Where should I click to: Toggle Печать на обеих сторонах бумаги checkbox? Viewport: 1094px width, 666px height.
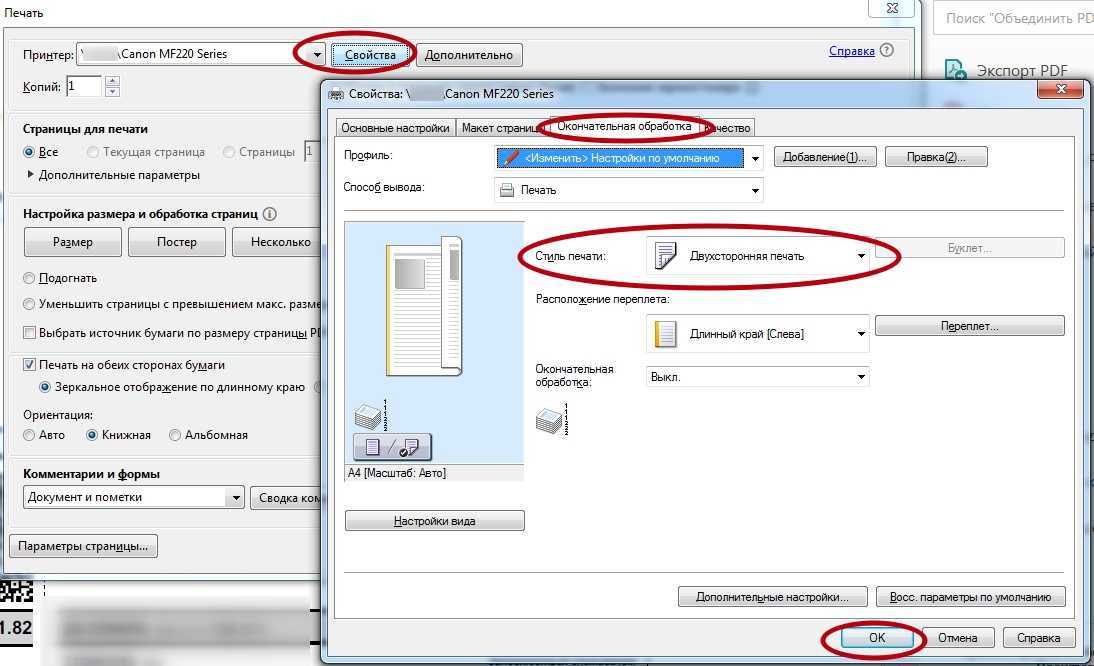tap(29, 365)
